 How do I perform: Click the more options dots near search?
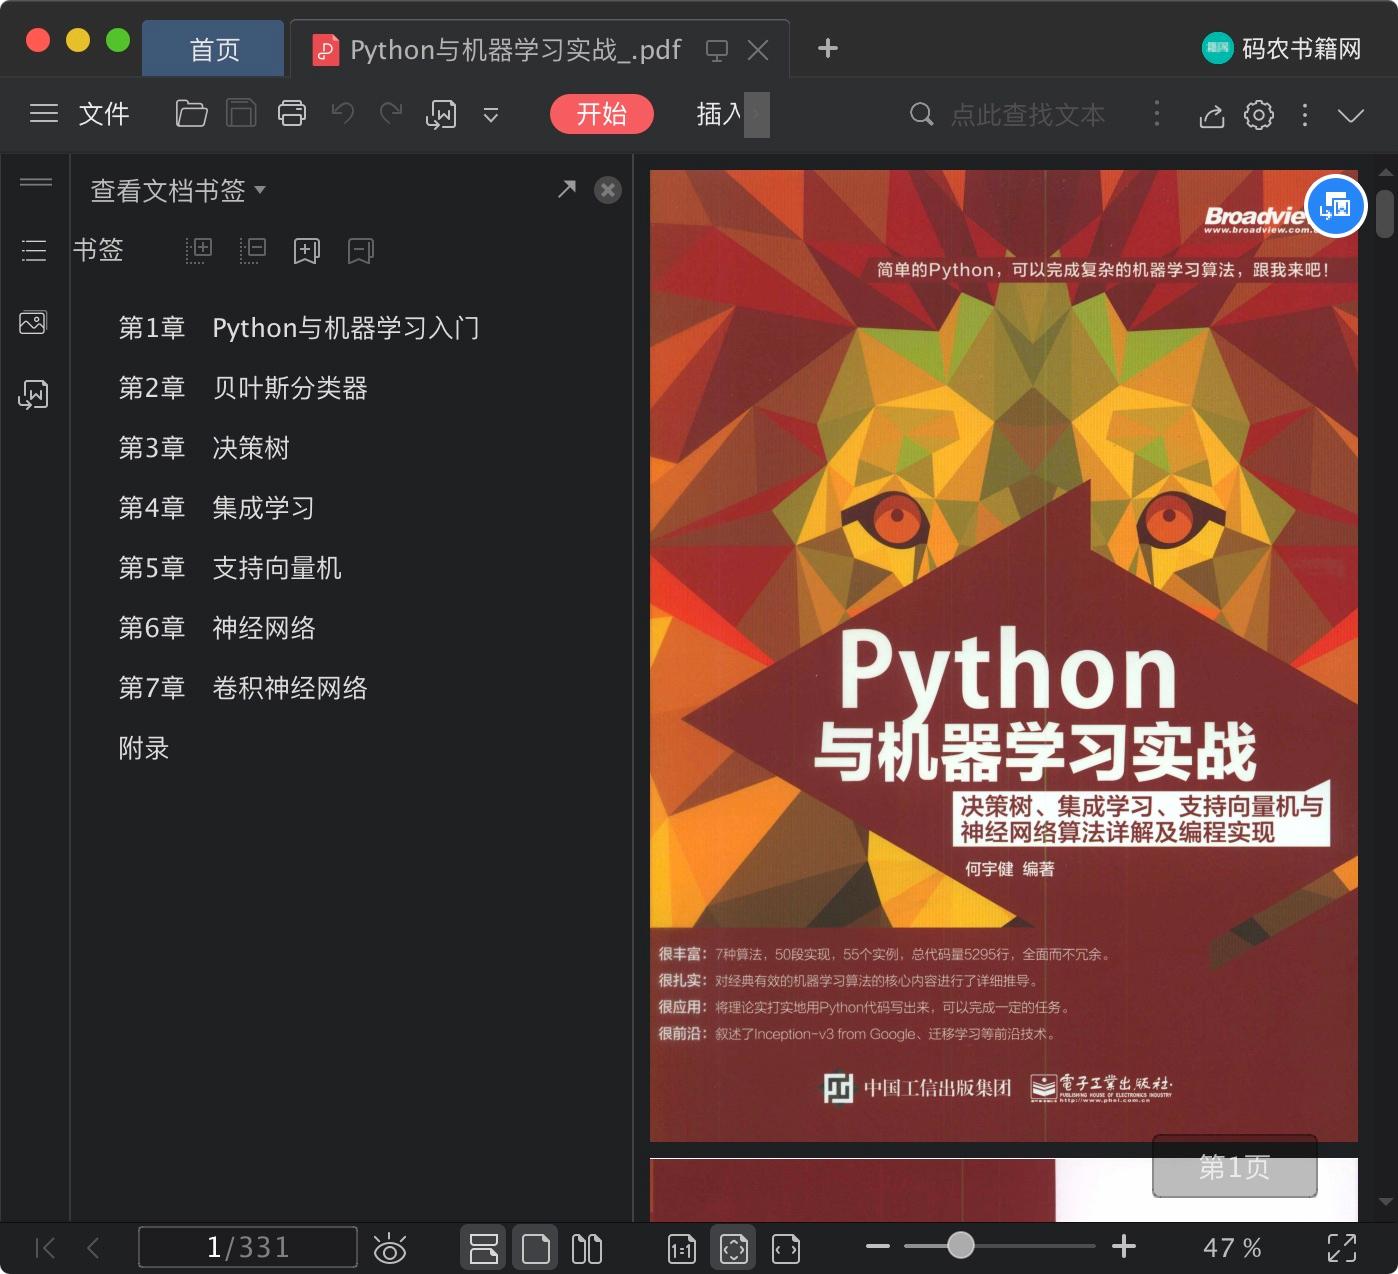[x=1157, y=113]
